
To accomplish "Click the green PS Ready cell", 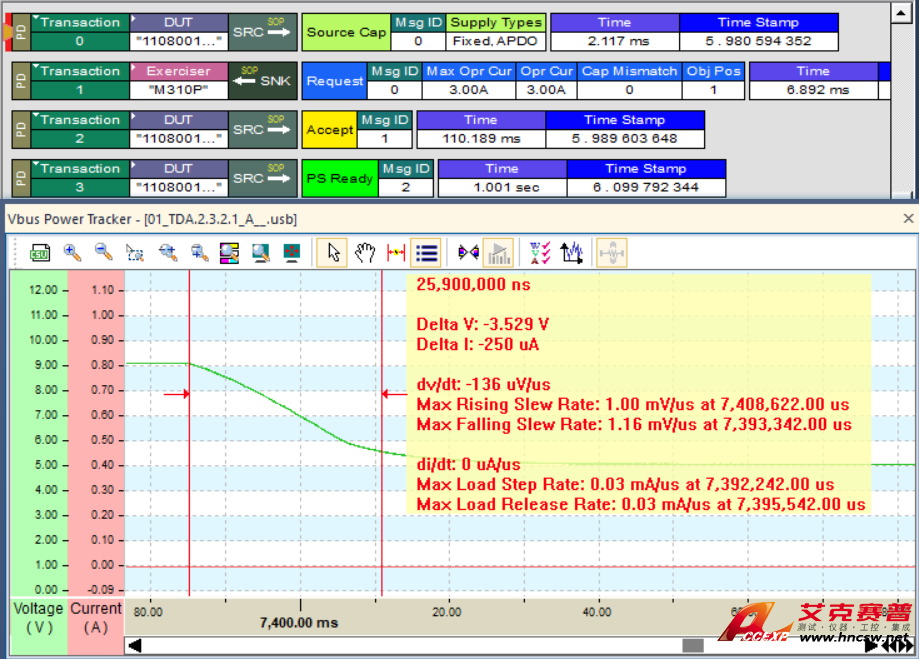I will 338,178.
